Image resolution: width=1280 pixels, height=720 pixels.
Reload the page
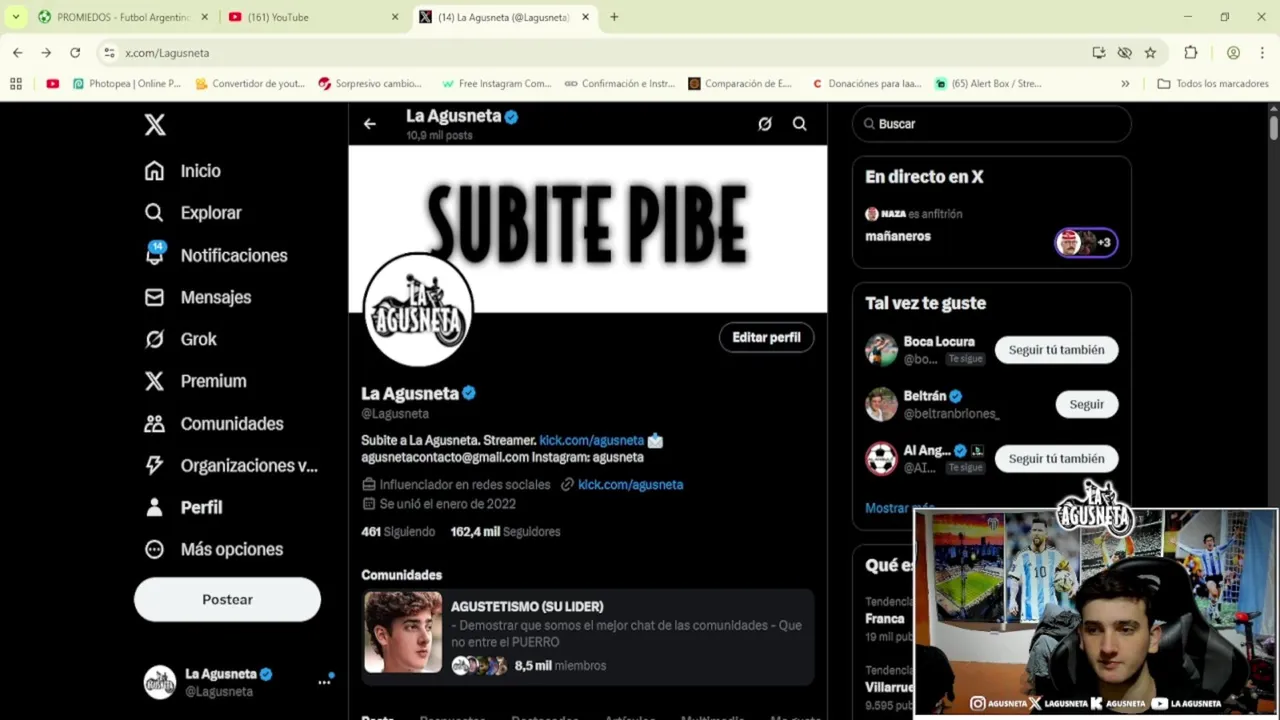(75, 53)
